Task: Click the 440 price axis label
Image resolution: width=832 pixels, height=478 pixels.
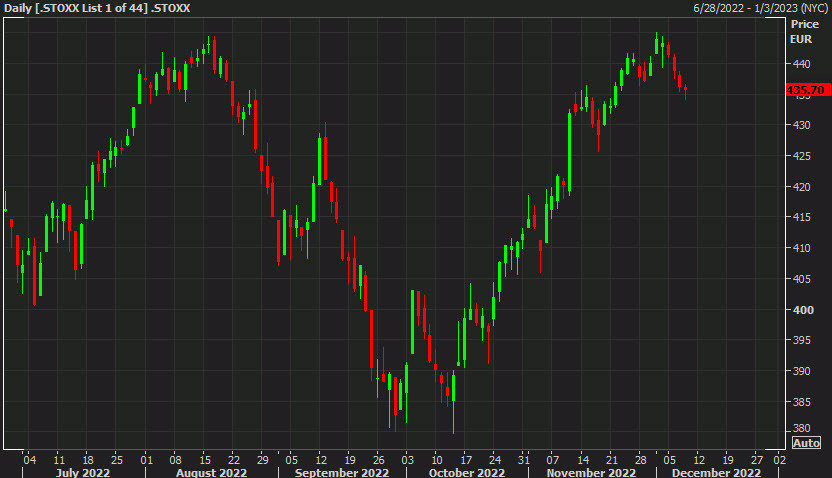Action: (x=801, y=64)
